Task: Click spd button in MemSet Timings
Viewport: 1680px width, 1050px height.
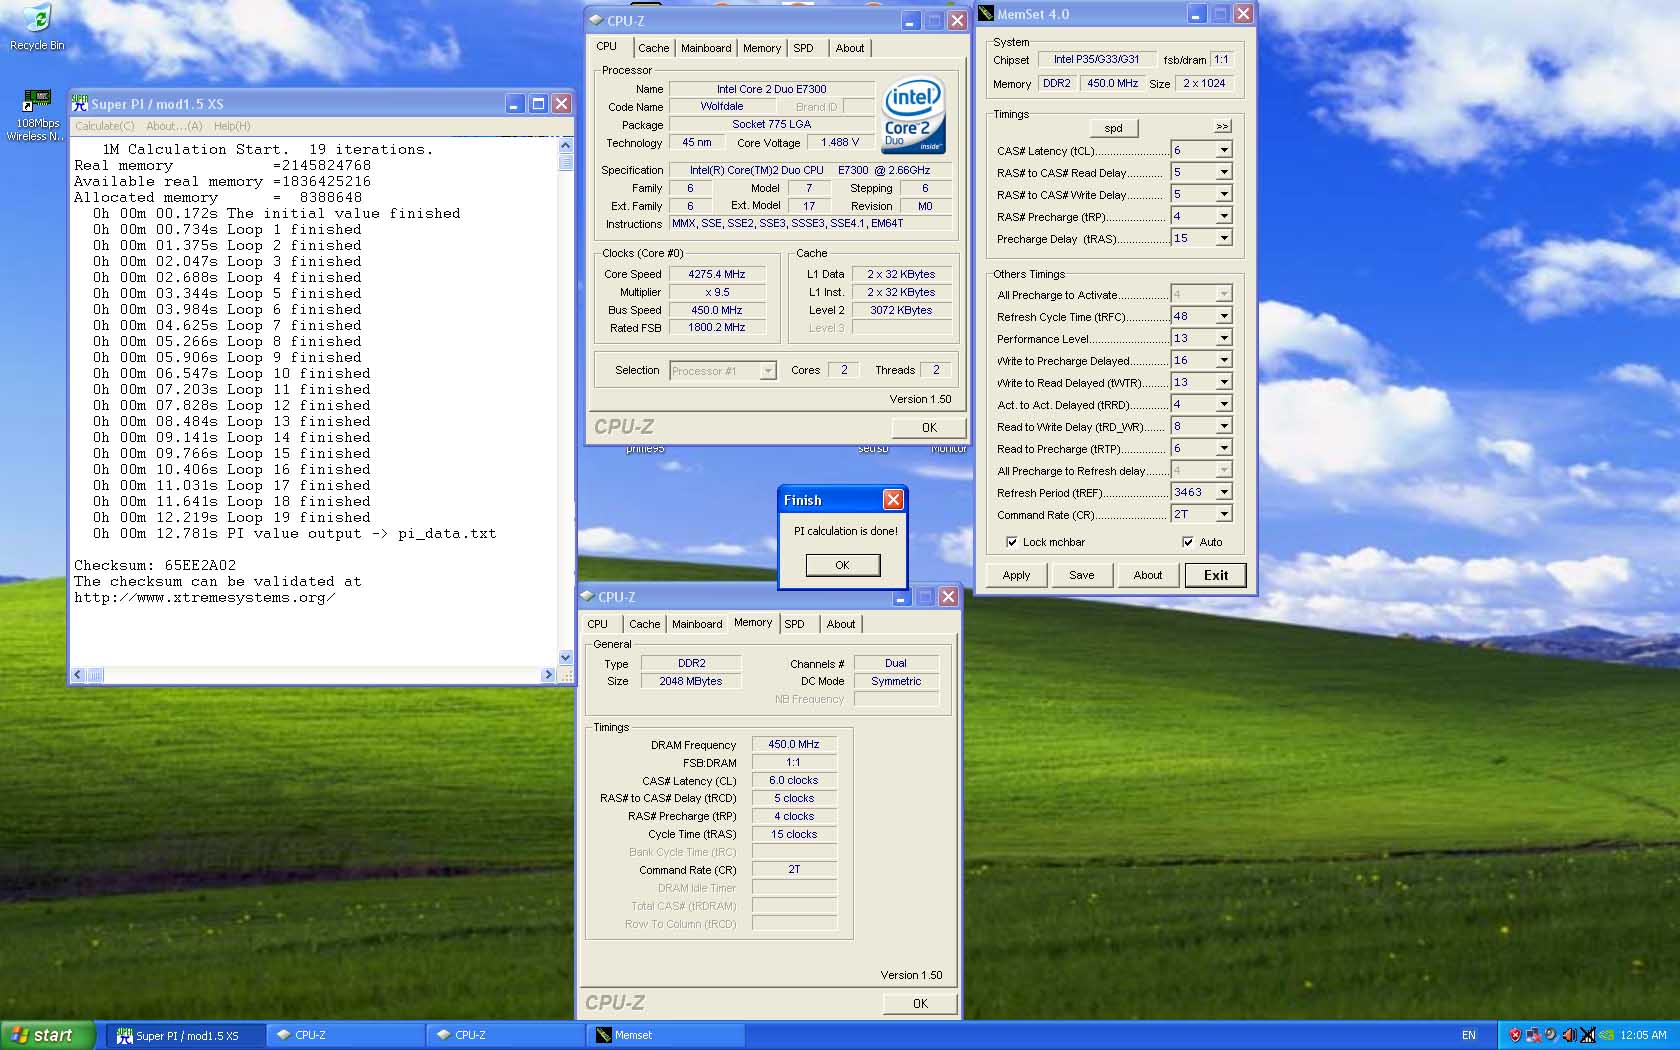Action: coord(1113,128)
